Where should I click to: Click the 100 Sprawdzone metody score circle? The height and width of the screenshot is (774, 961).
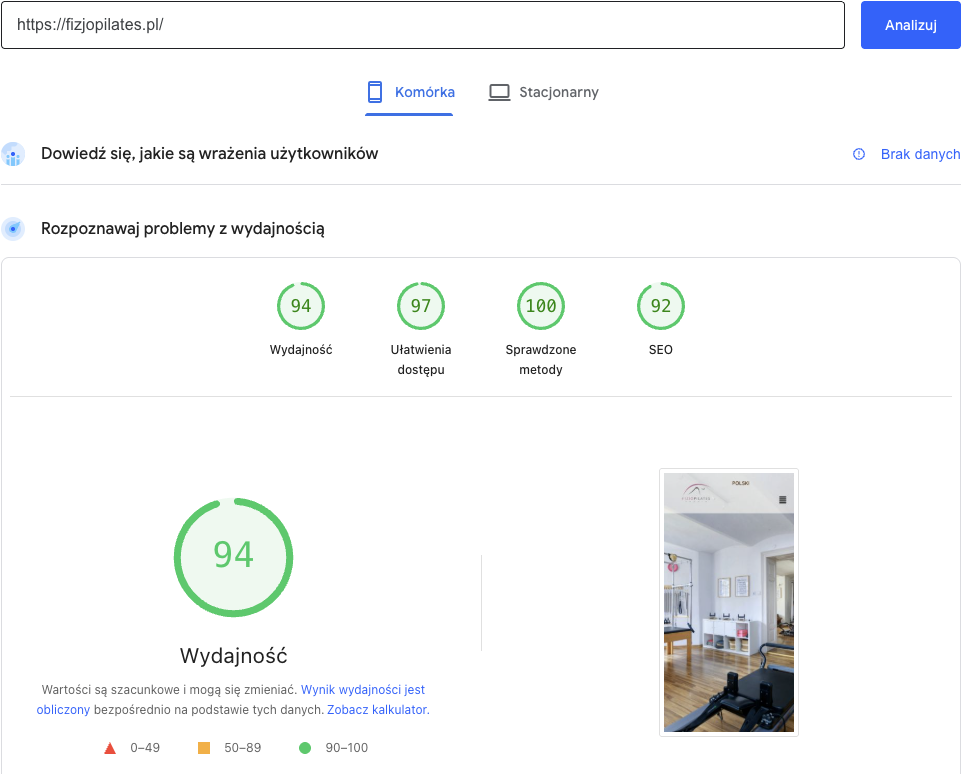point(540,306)
